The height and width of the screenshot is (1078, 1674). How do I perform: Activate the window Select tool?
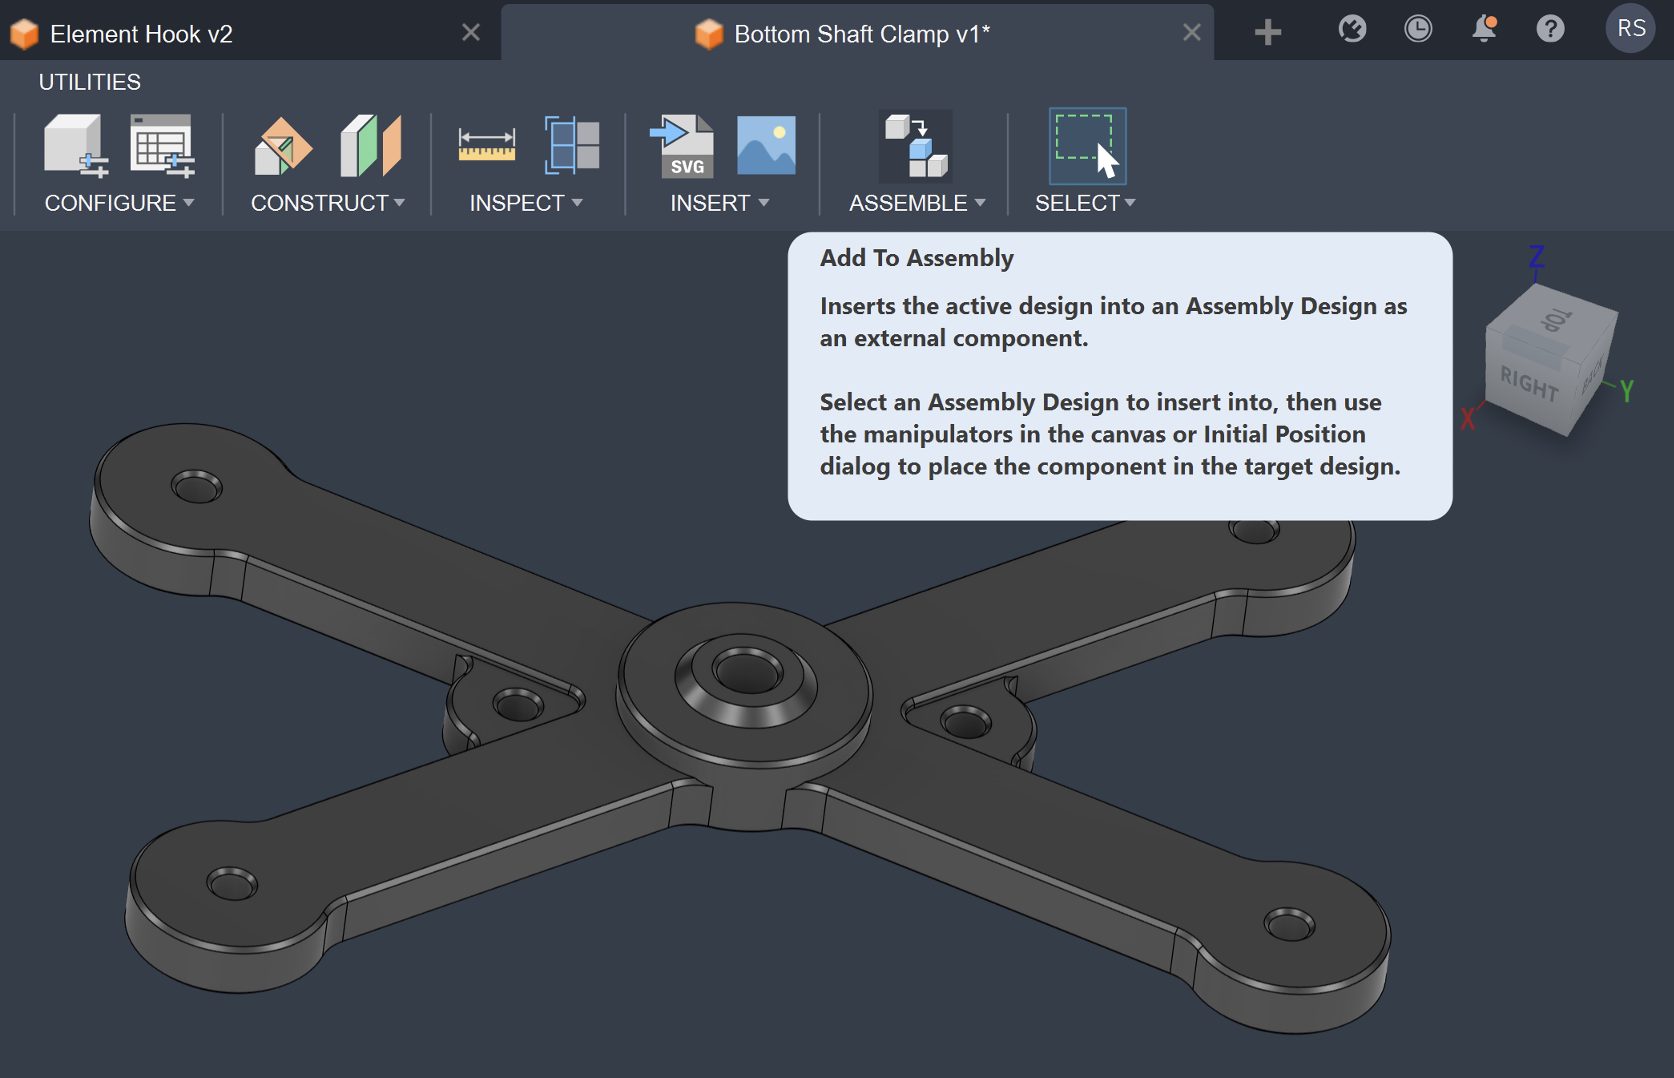(1086, 147)
